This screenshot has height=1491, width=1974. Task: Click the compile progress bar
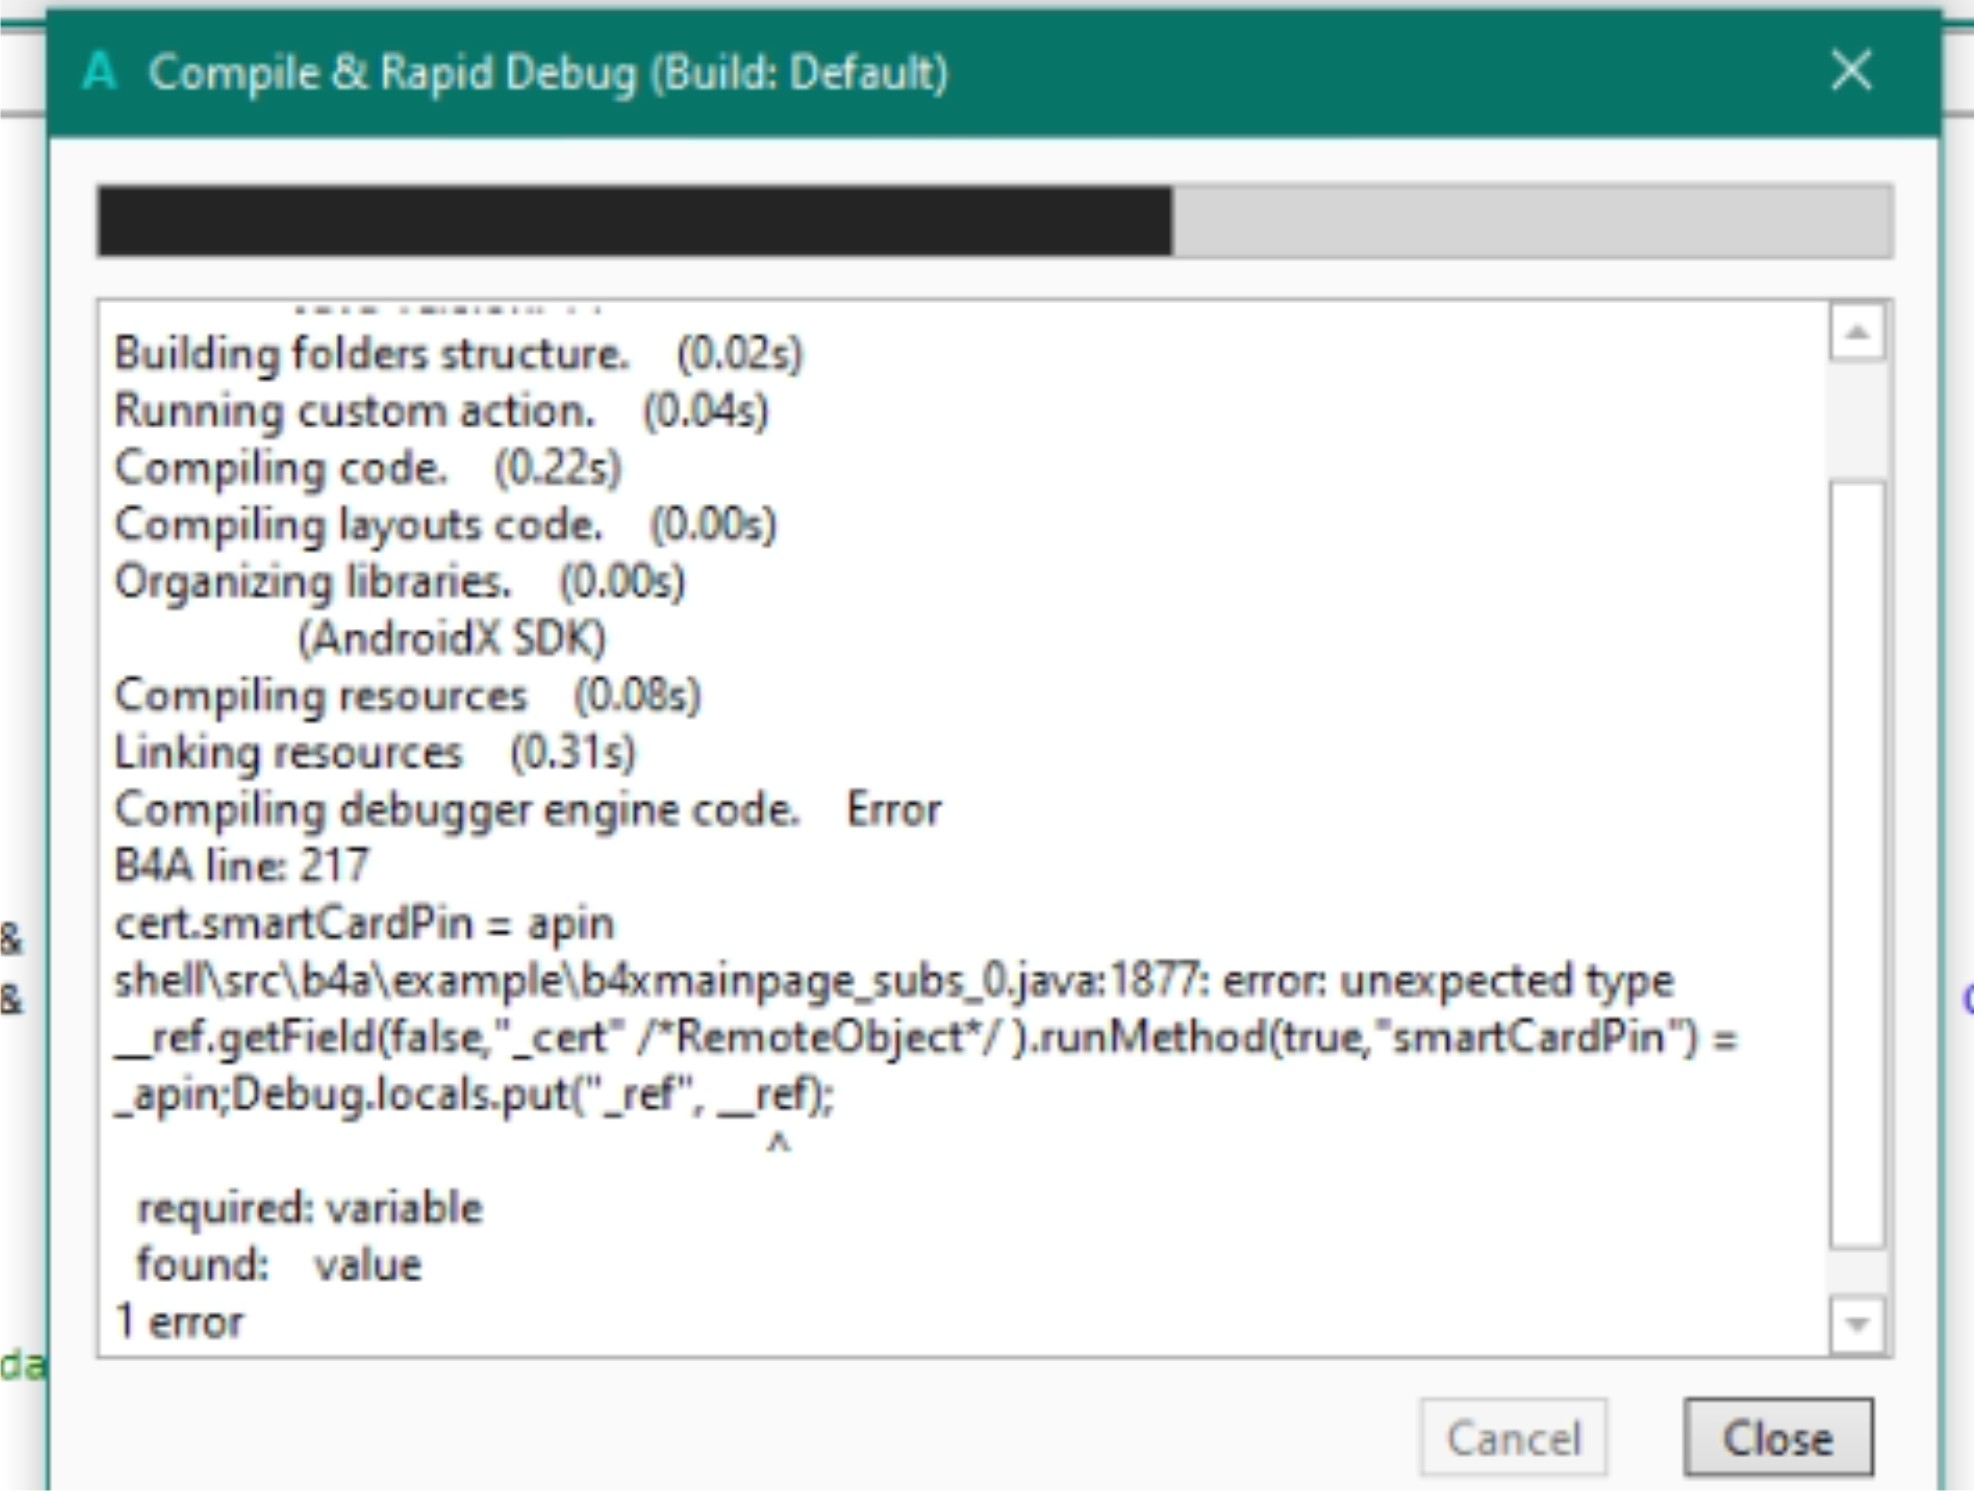pyautogui.click(x=994, y=221)
